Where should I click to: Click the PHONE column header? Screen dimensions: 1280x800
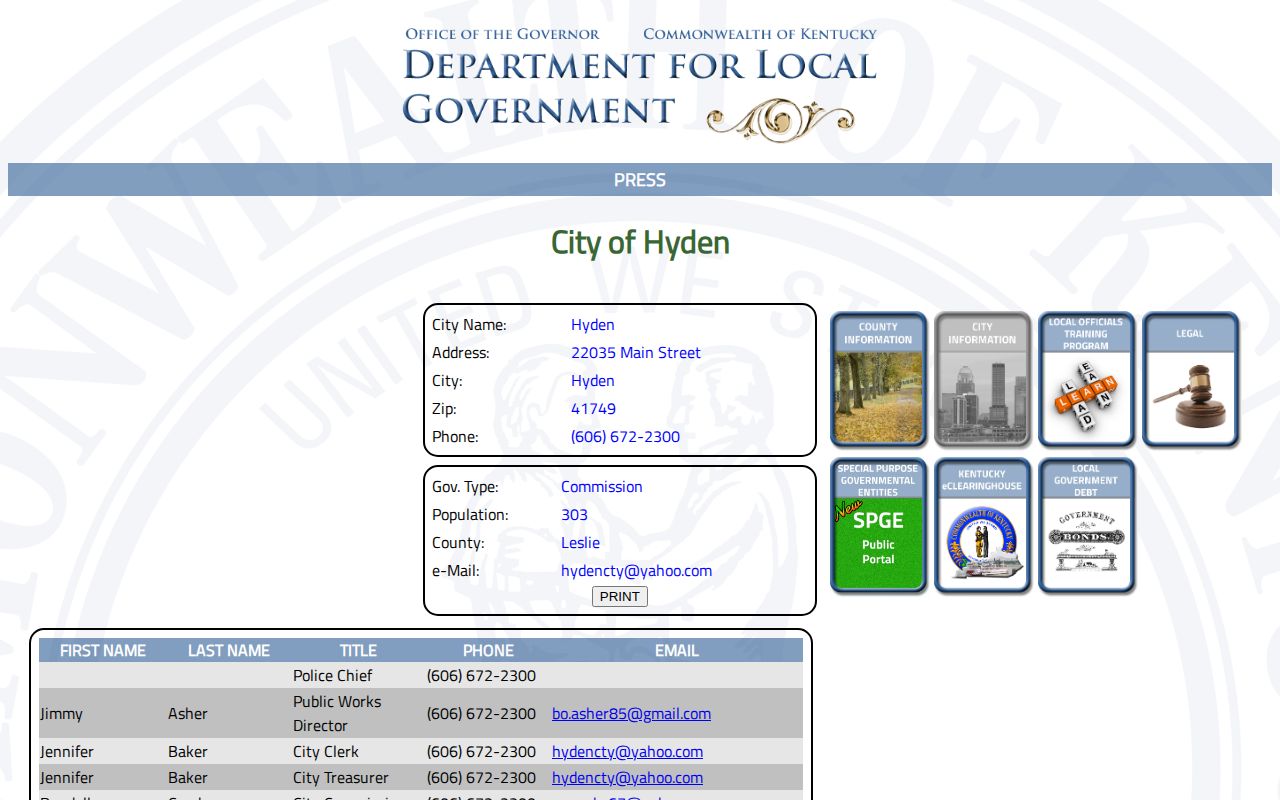(488, 651)
